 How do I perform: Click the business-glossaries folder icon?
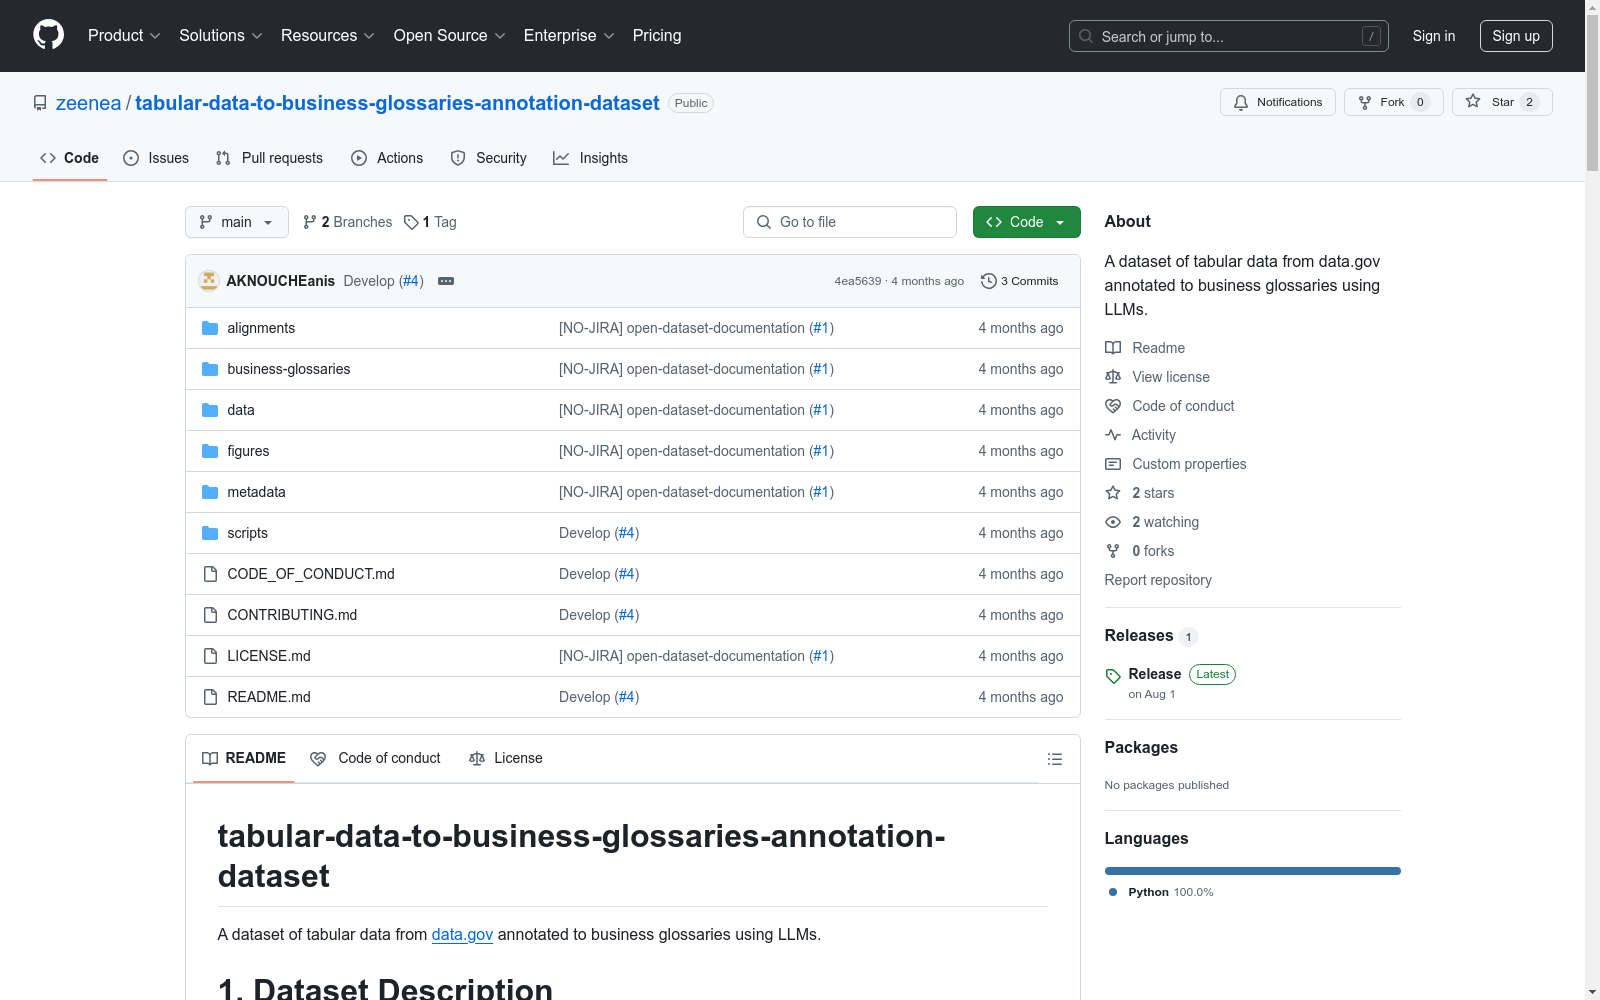pos(210,369)
